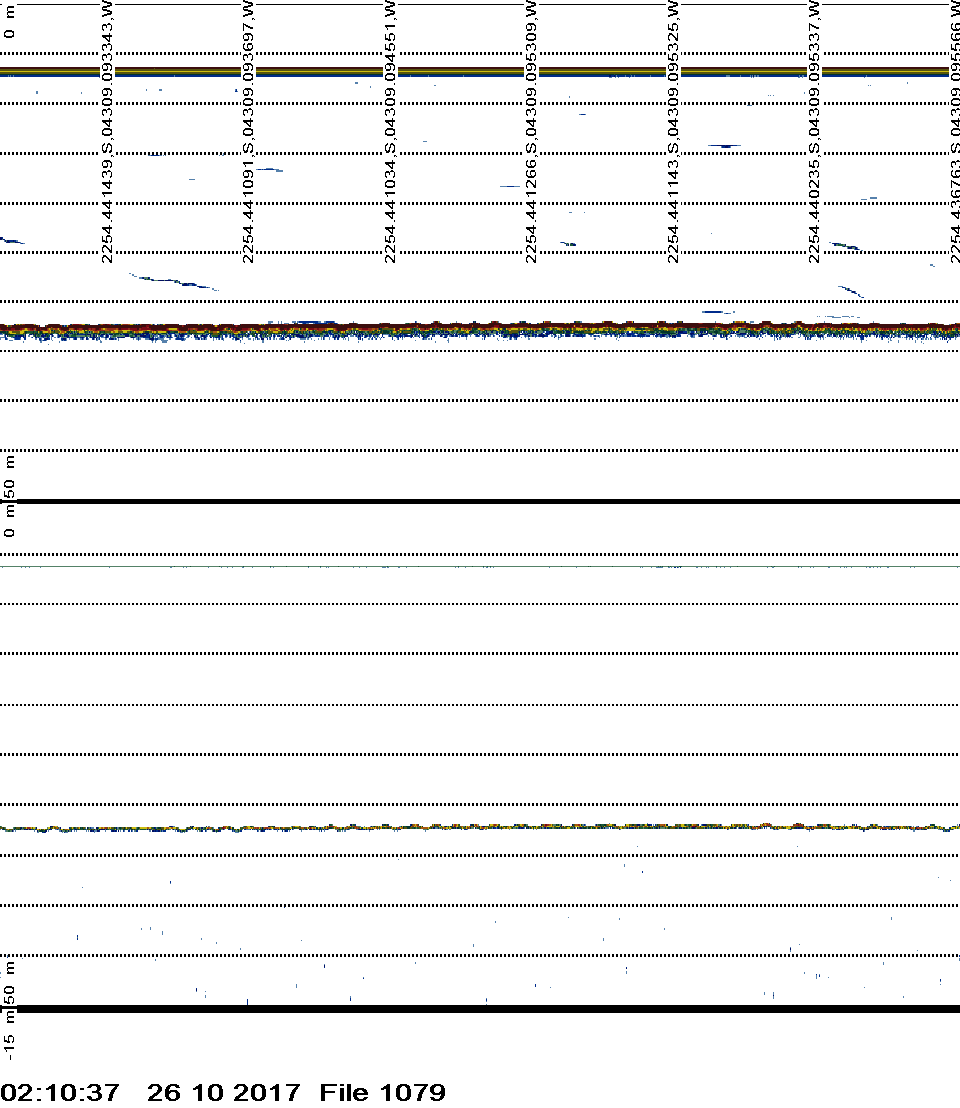This screenshot has width=960, height=1108.
Task: Click the thin green surface line in lower echogram
Action: (480, 566)
